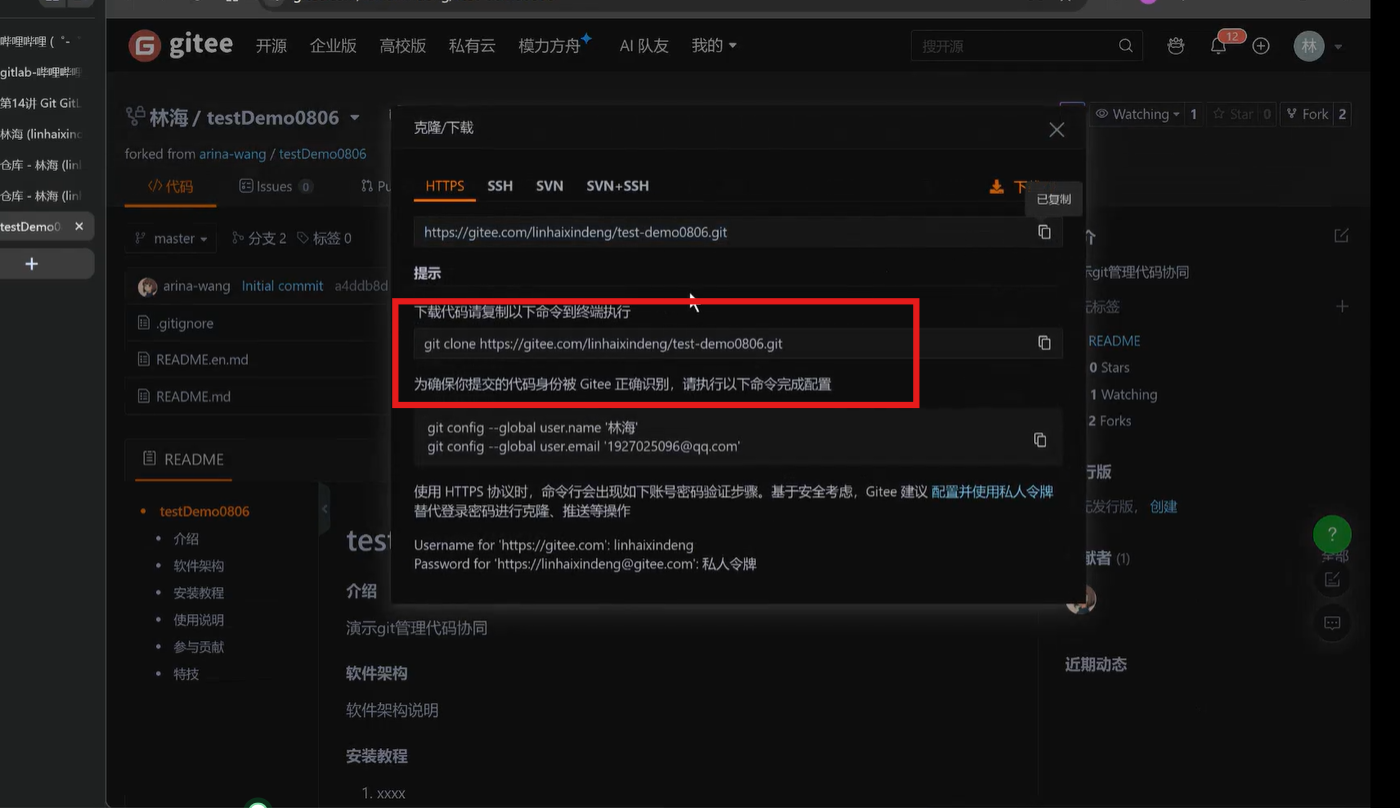Open the README.md file

click(x=193, y=396)
